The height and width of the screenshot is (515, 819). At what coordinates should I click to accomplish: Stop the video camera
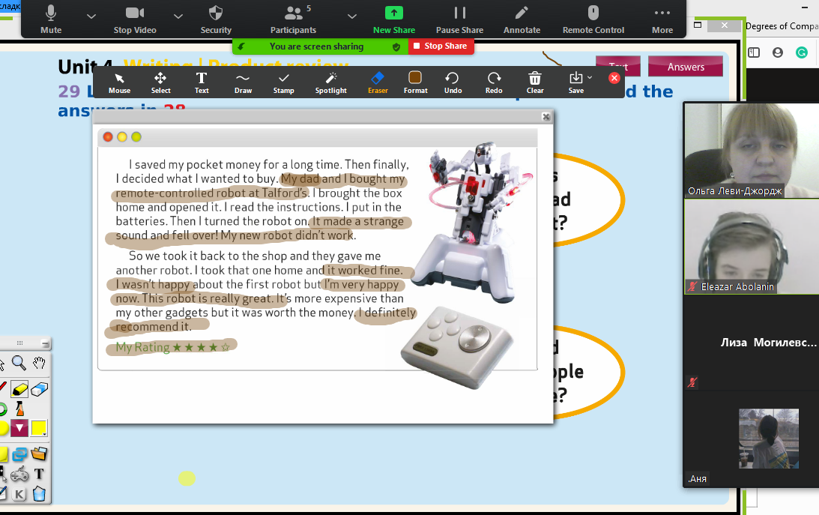[x=135, y=18]
